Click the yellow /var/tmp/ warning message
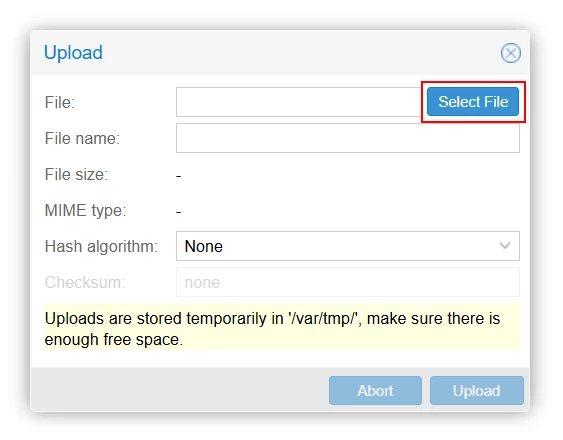This screenshot has width=563, height=440. 282,327
